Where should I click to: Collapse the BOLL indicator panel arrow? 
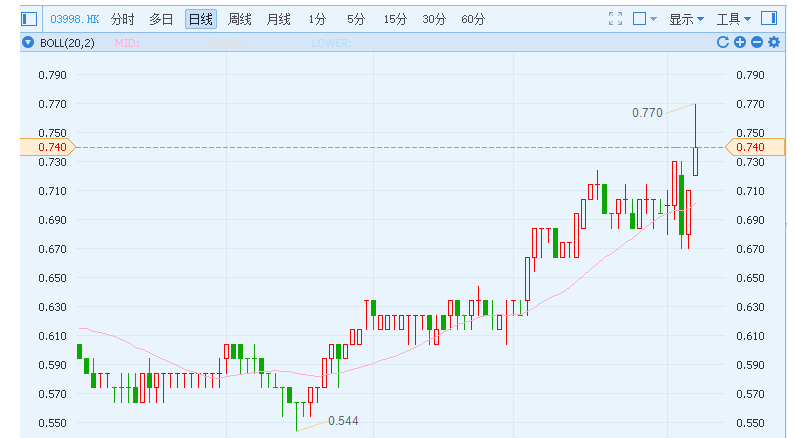point(28,43)
